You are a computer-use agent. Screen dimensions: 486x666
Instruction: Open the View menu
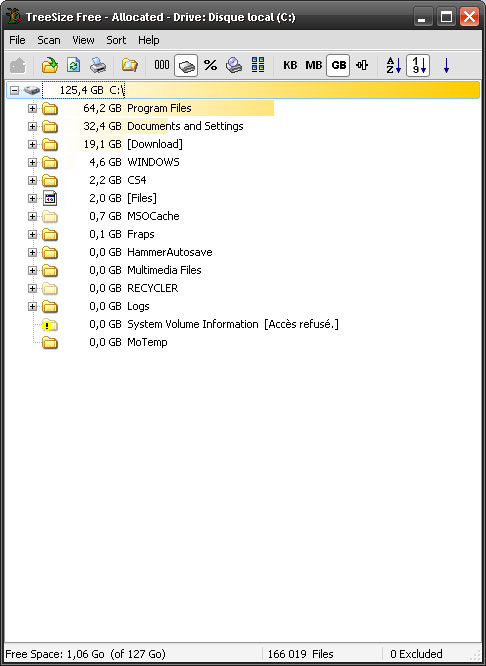[83, 40]
